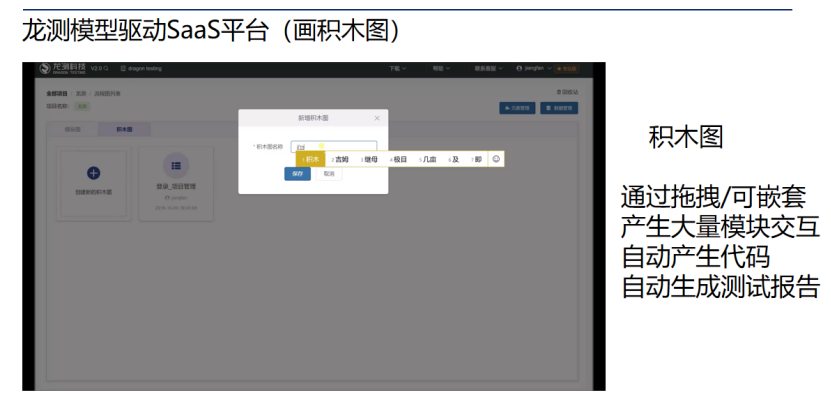Switch to the 模块图 tab

pos(73,129)
